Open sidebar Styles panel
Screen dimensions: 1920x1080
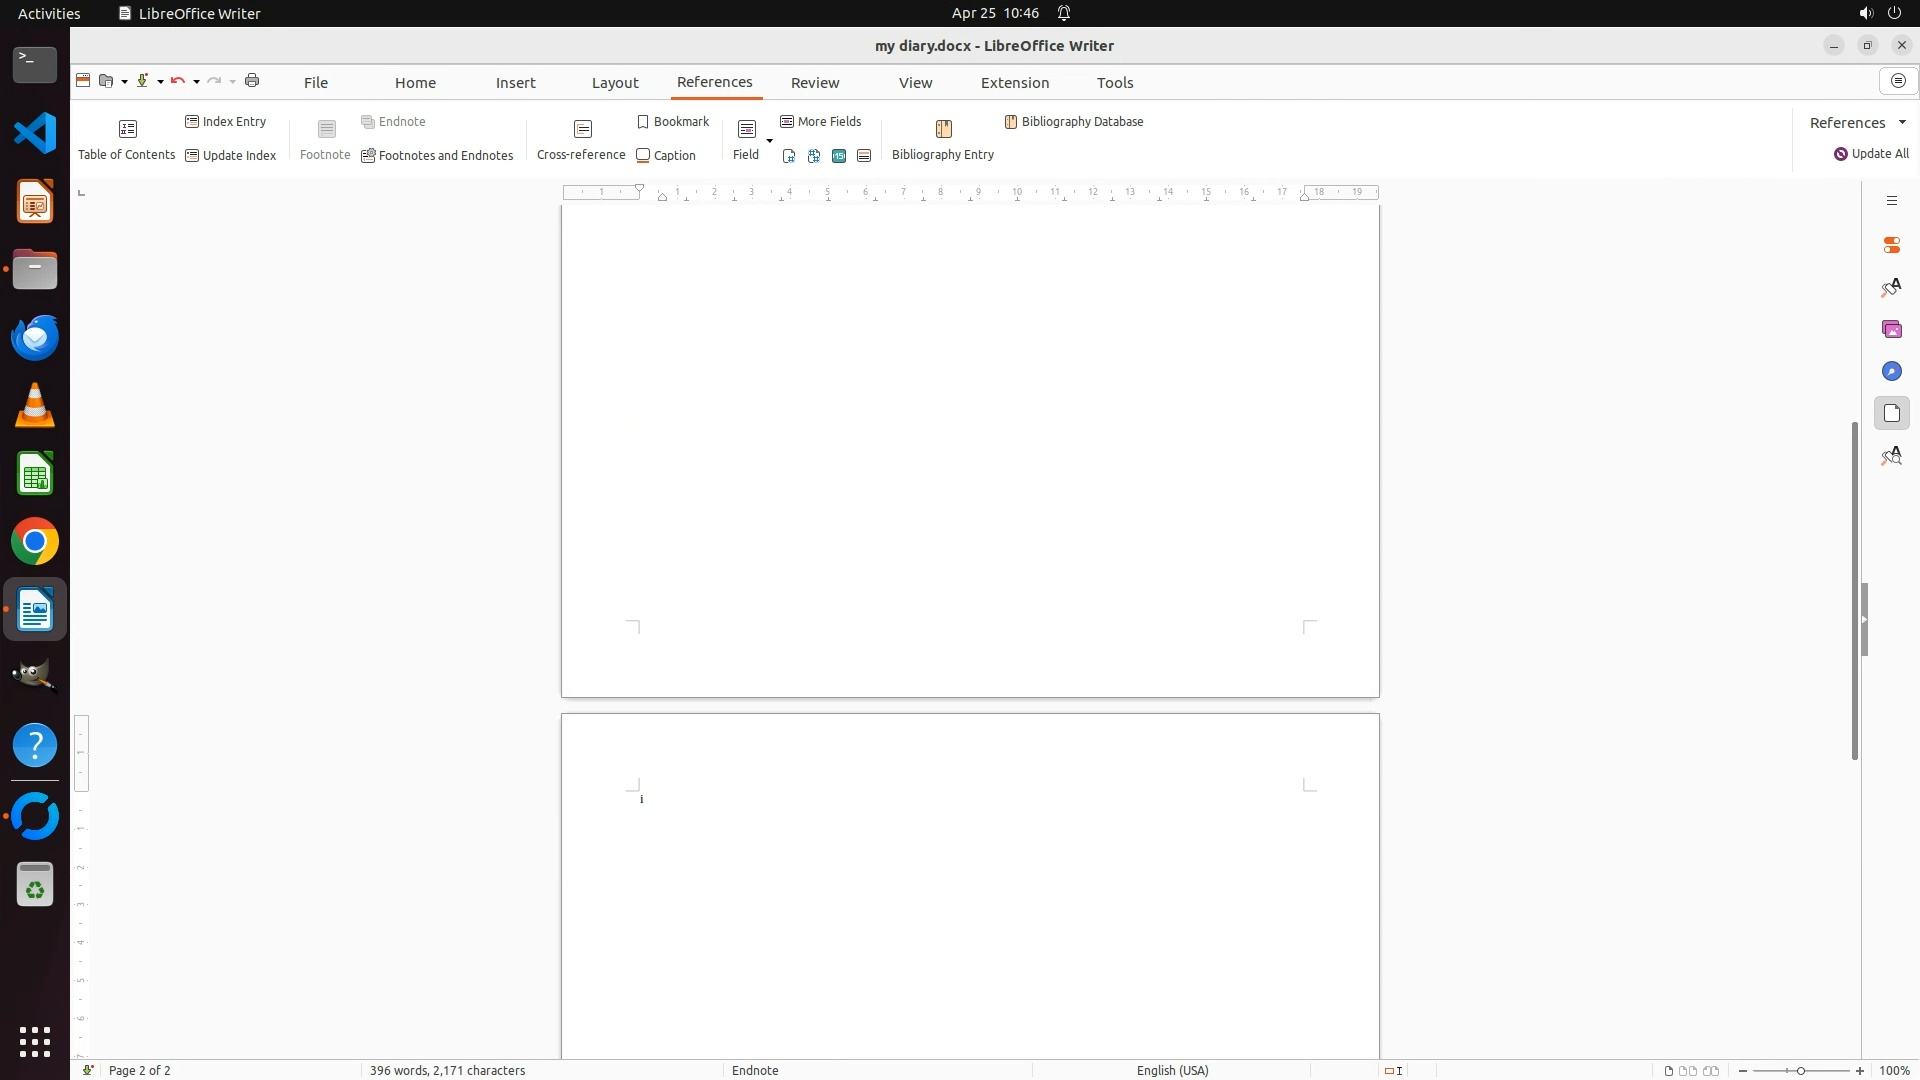tap(1891, 287)
